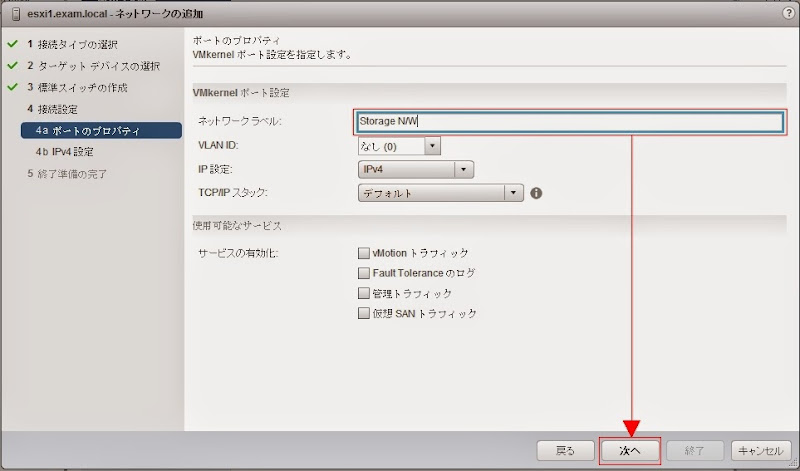Screen dimensions: 800x471
Task: Click the help question mark icon
Action: click(789, 13)
